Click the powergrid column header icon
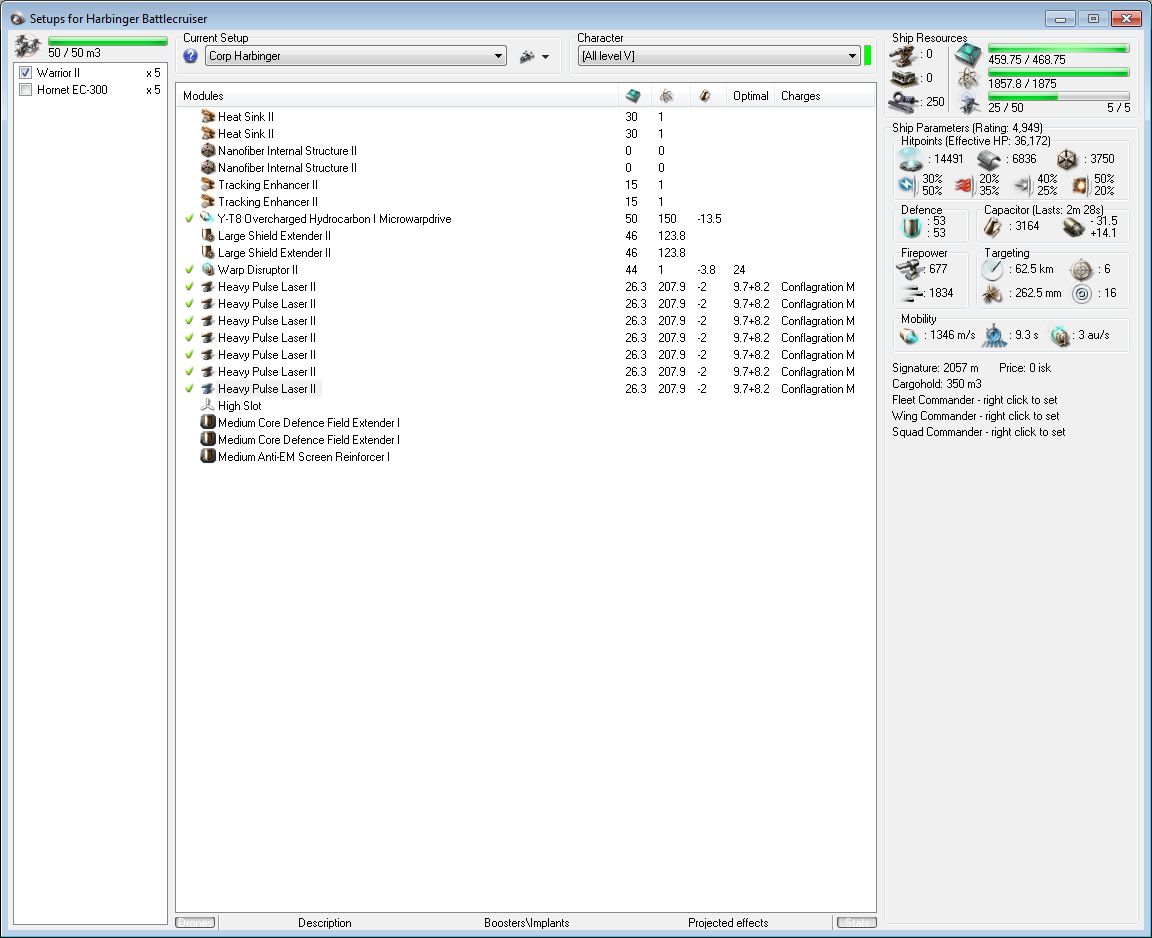1152x938 pixels. coord(666,96)
